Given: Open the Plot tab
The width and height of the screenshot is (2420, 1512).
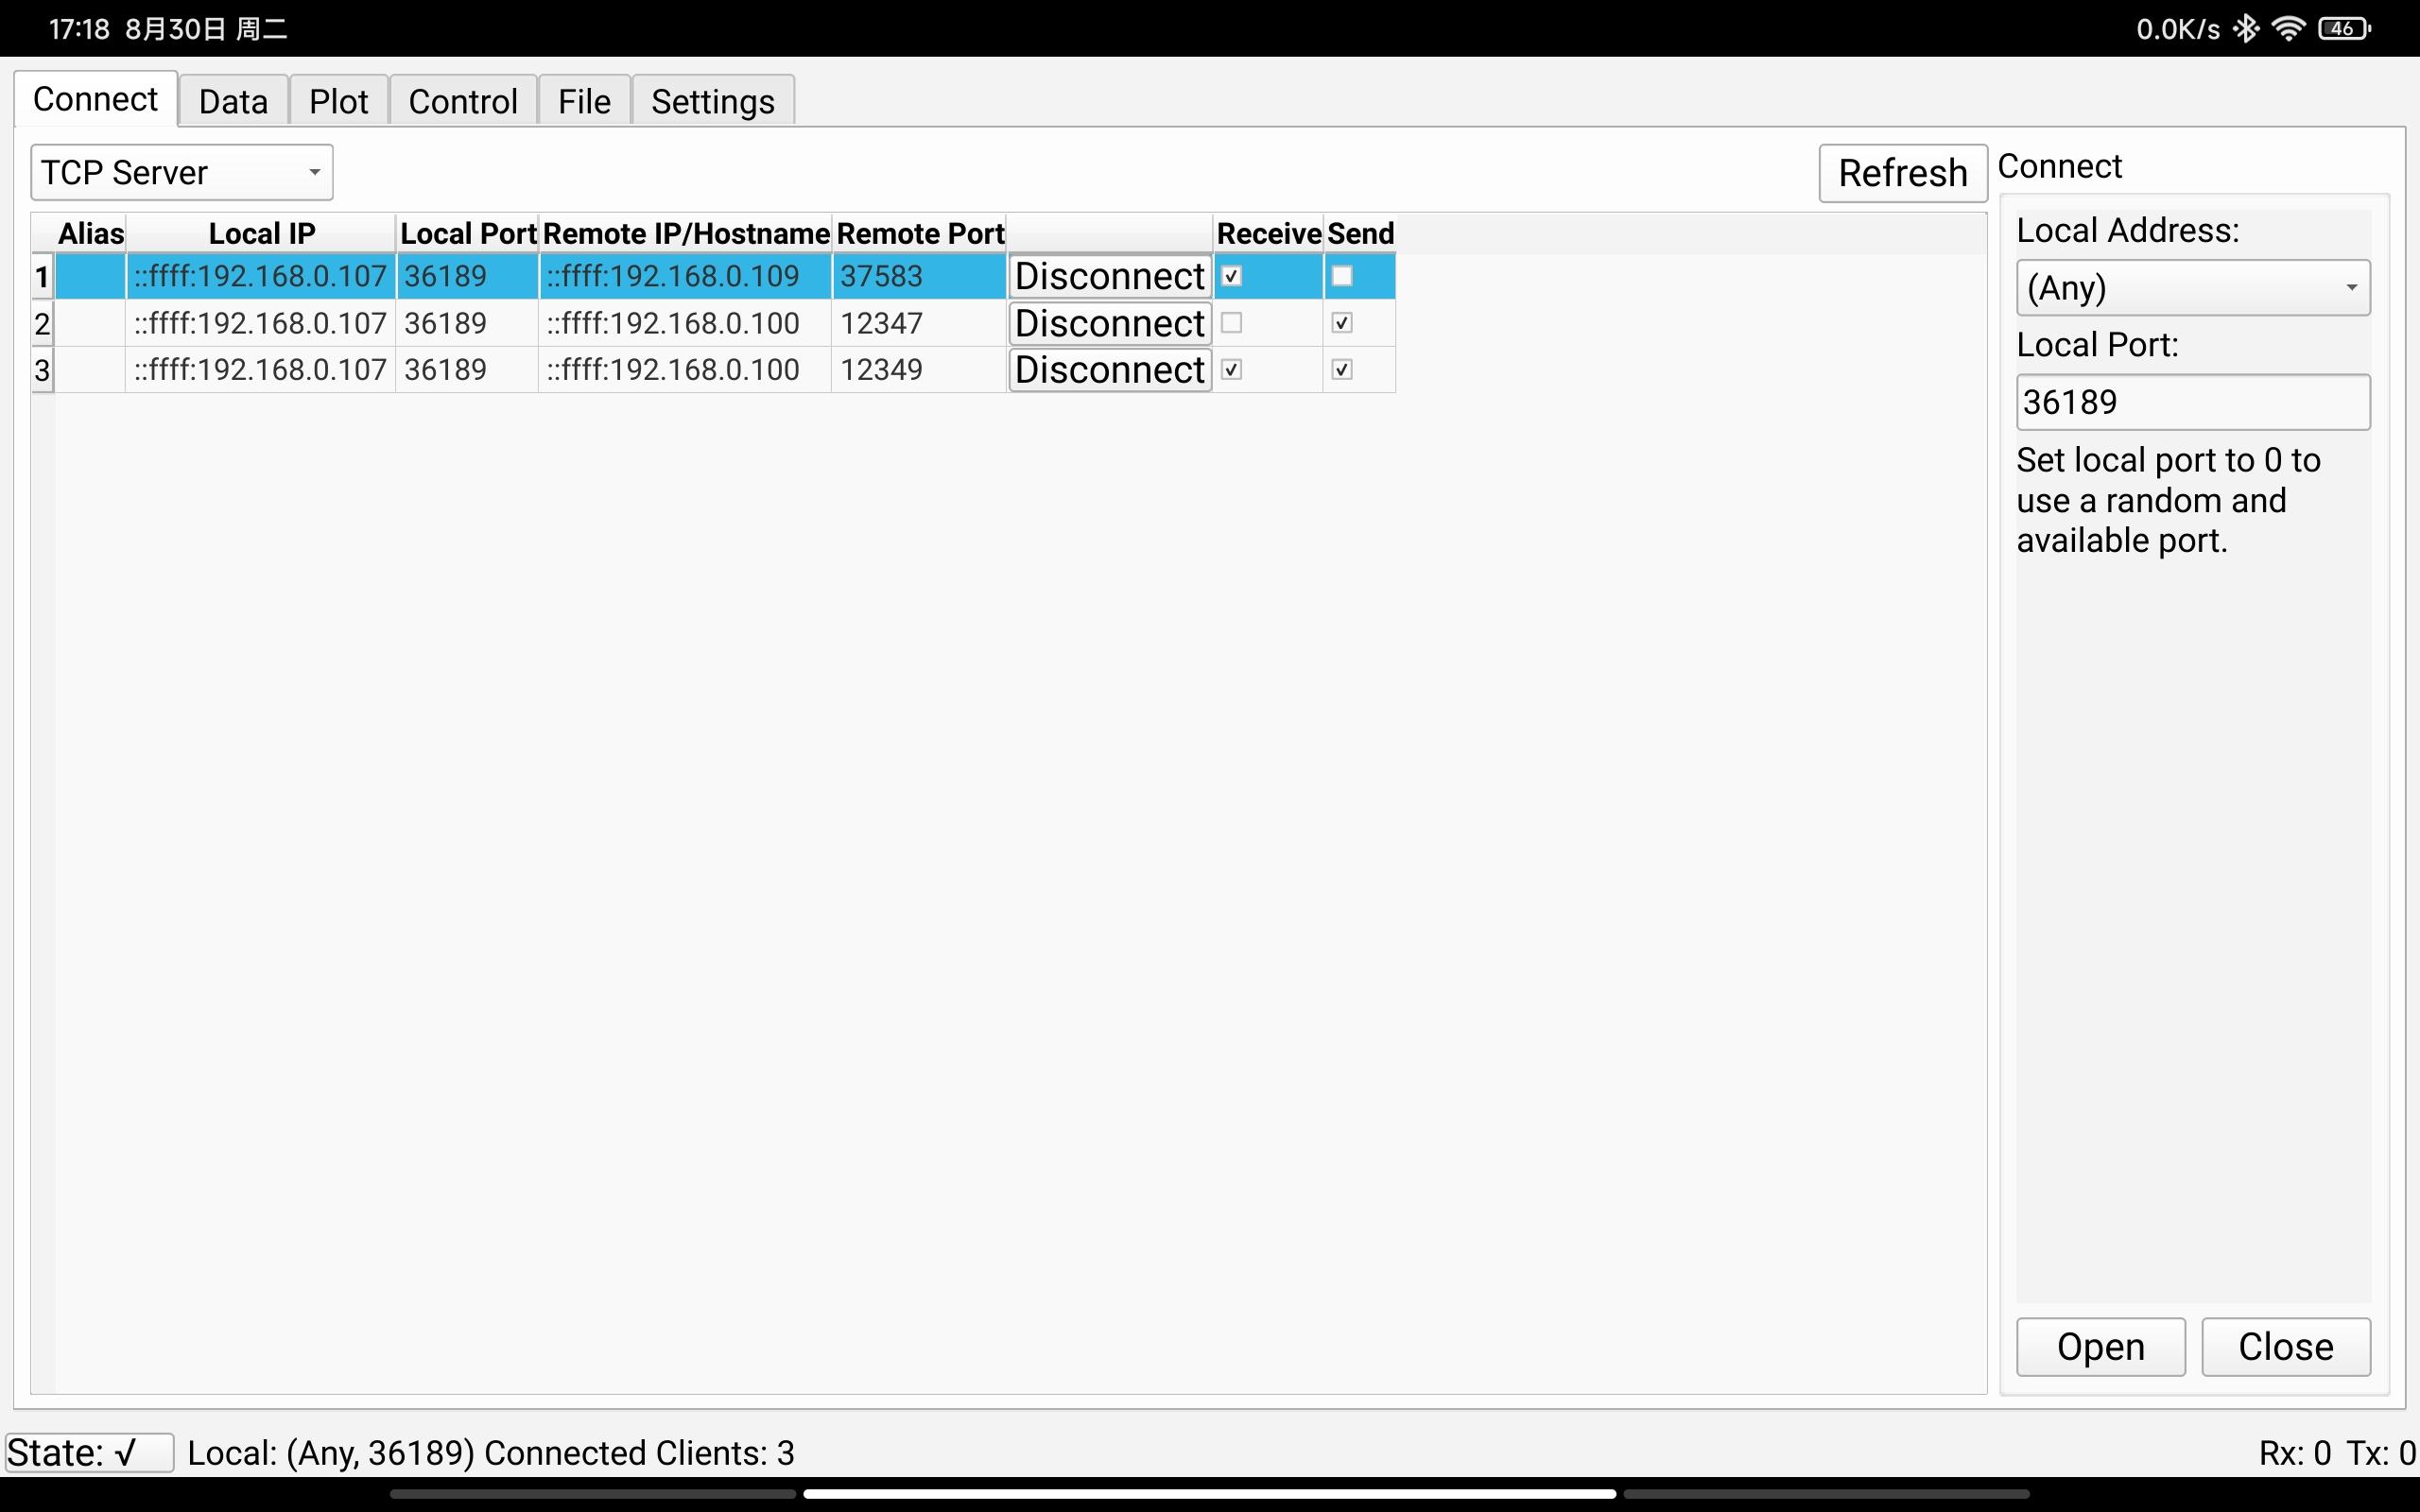Looking at the screenshot, I should (x=338, y=101).
